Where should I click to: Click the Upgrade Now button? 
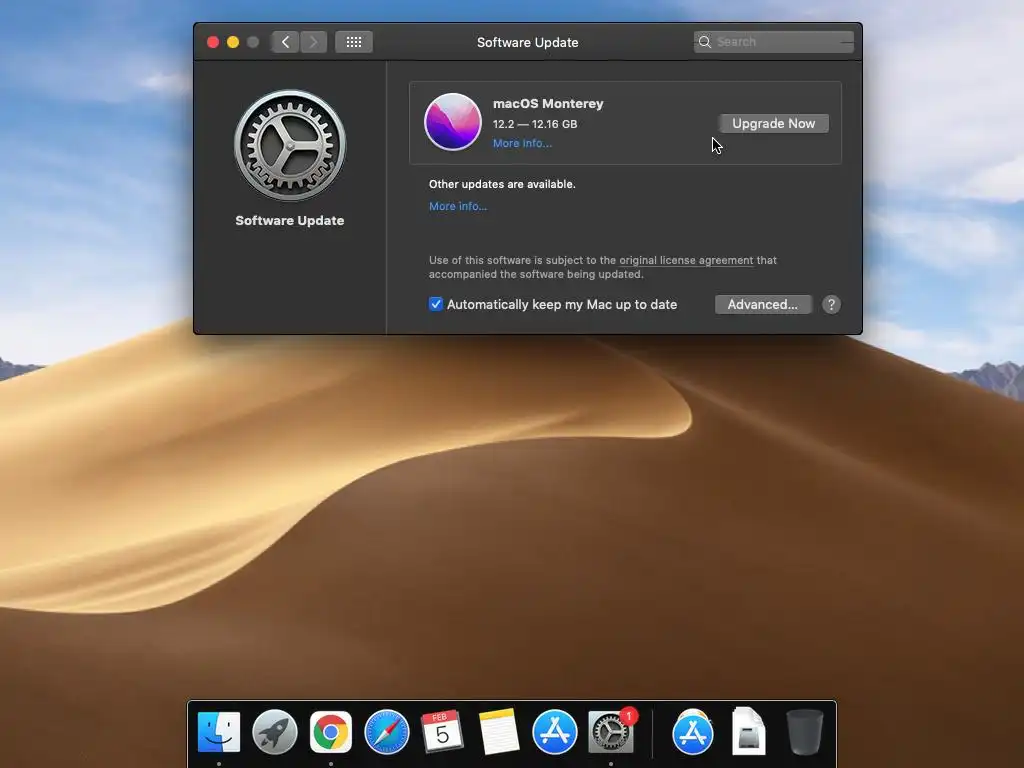point(774,123)
